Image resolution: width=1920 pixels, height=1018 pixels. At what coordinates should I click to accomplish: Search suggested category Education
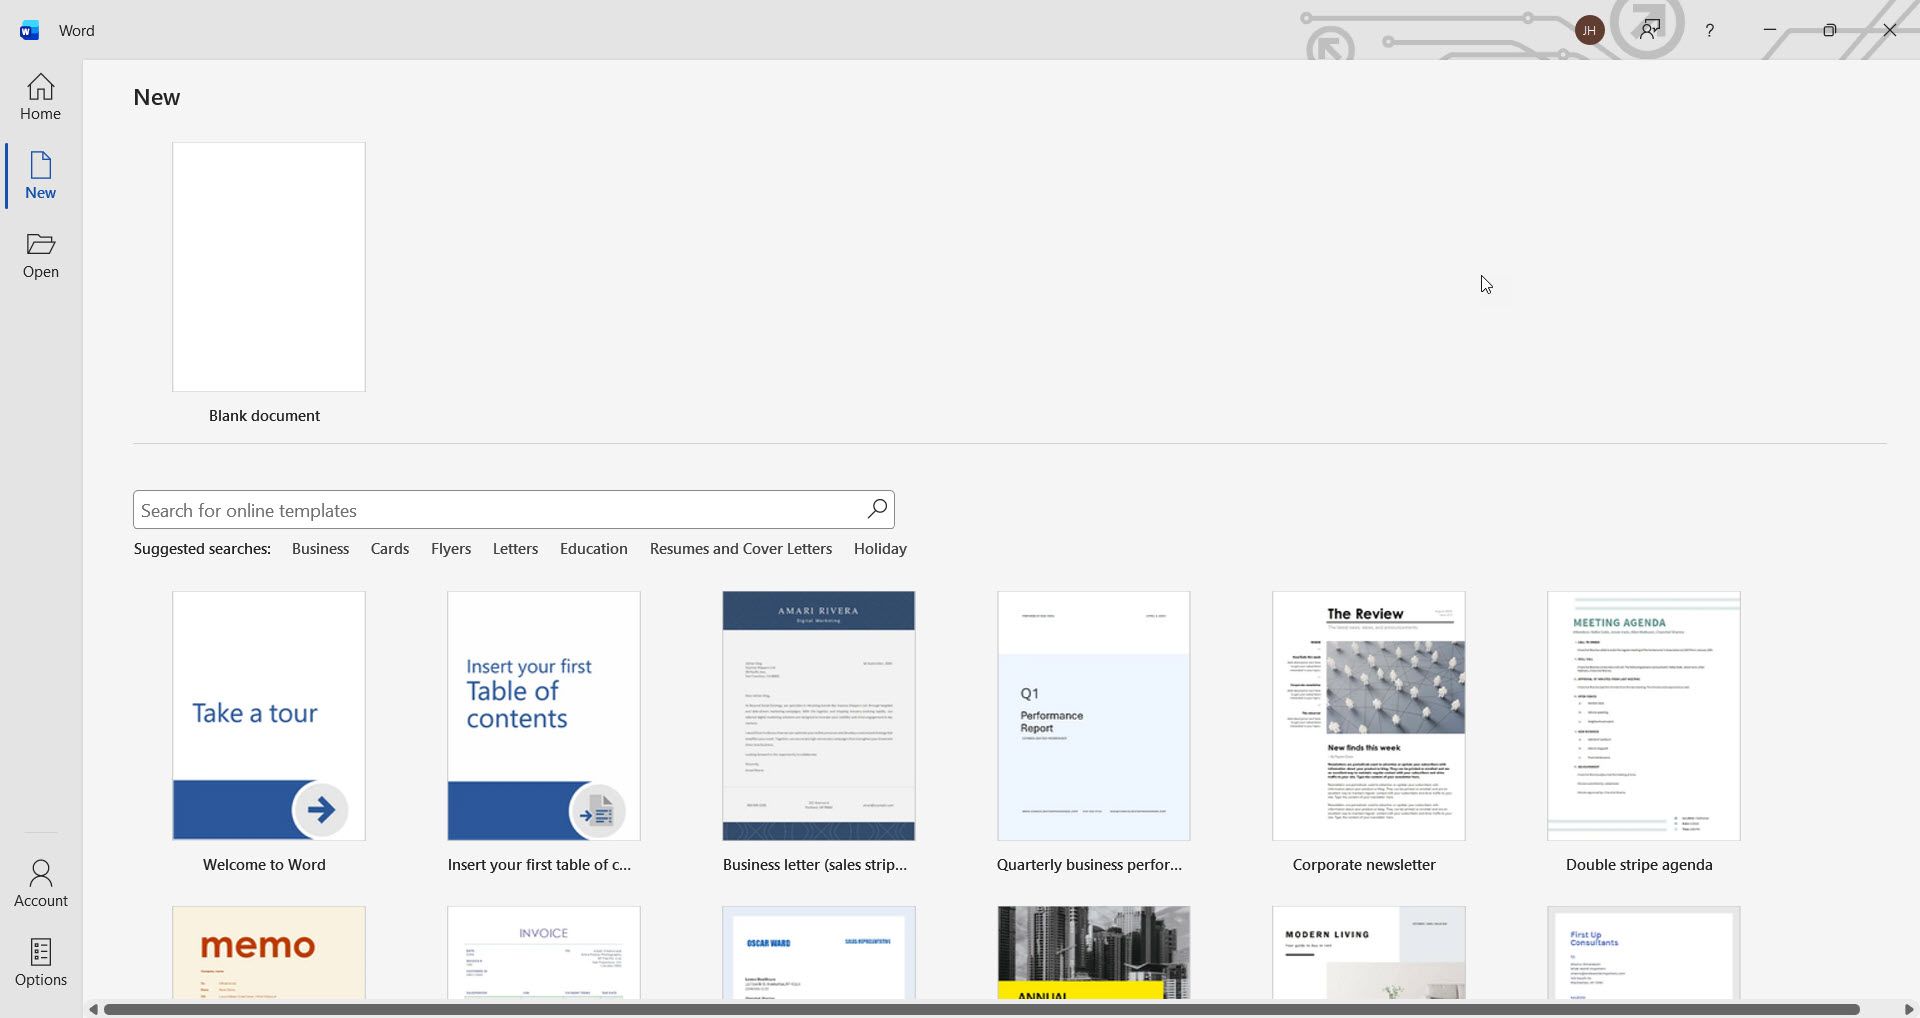[594, 549]
